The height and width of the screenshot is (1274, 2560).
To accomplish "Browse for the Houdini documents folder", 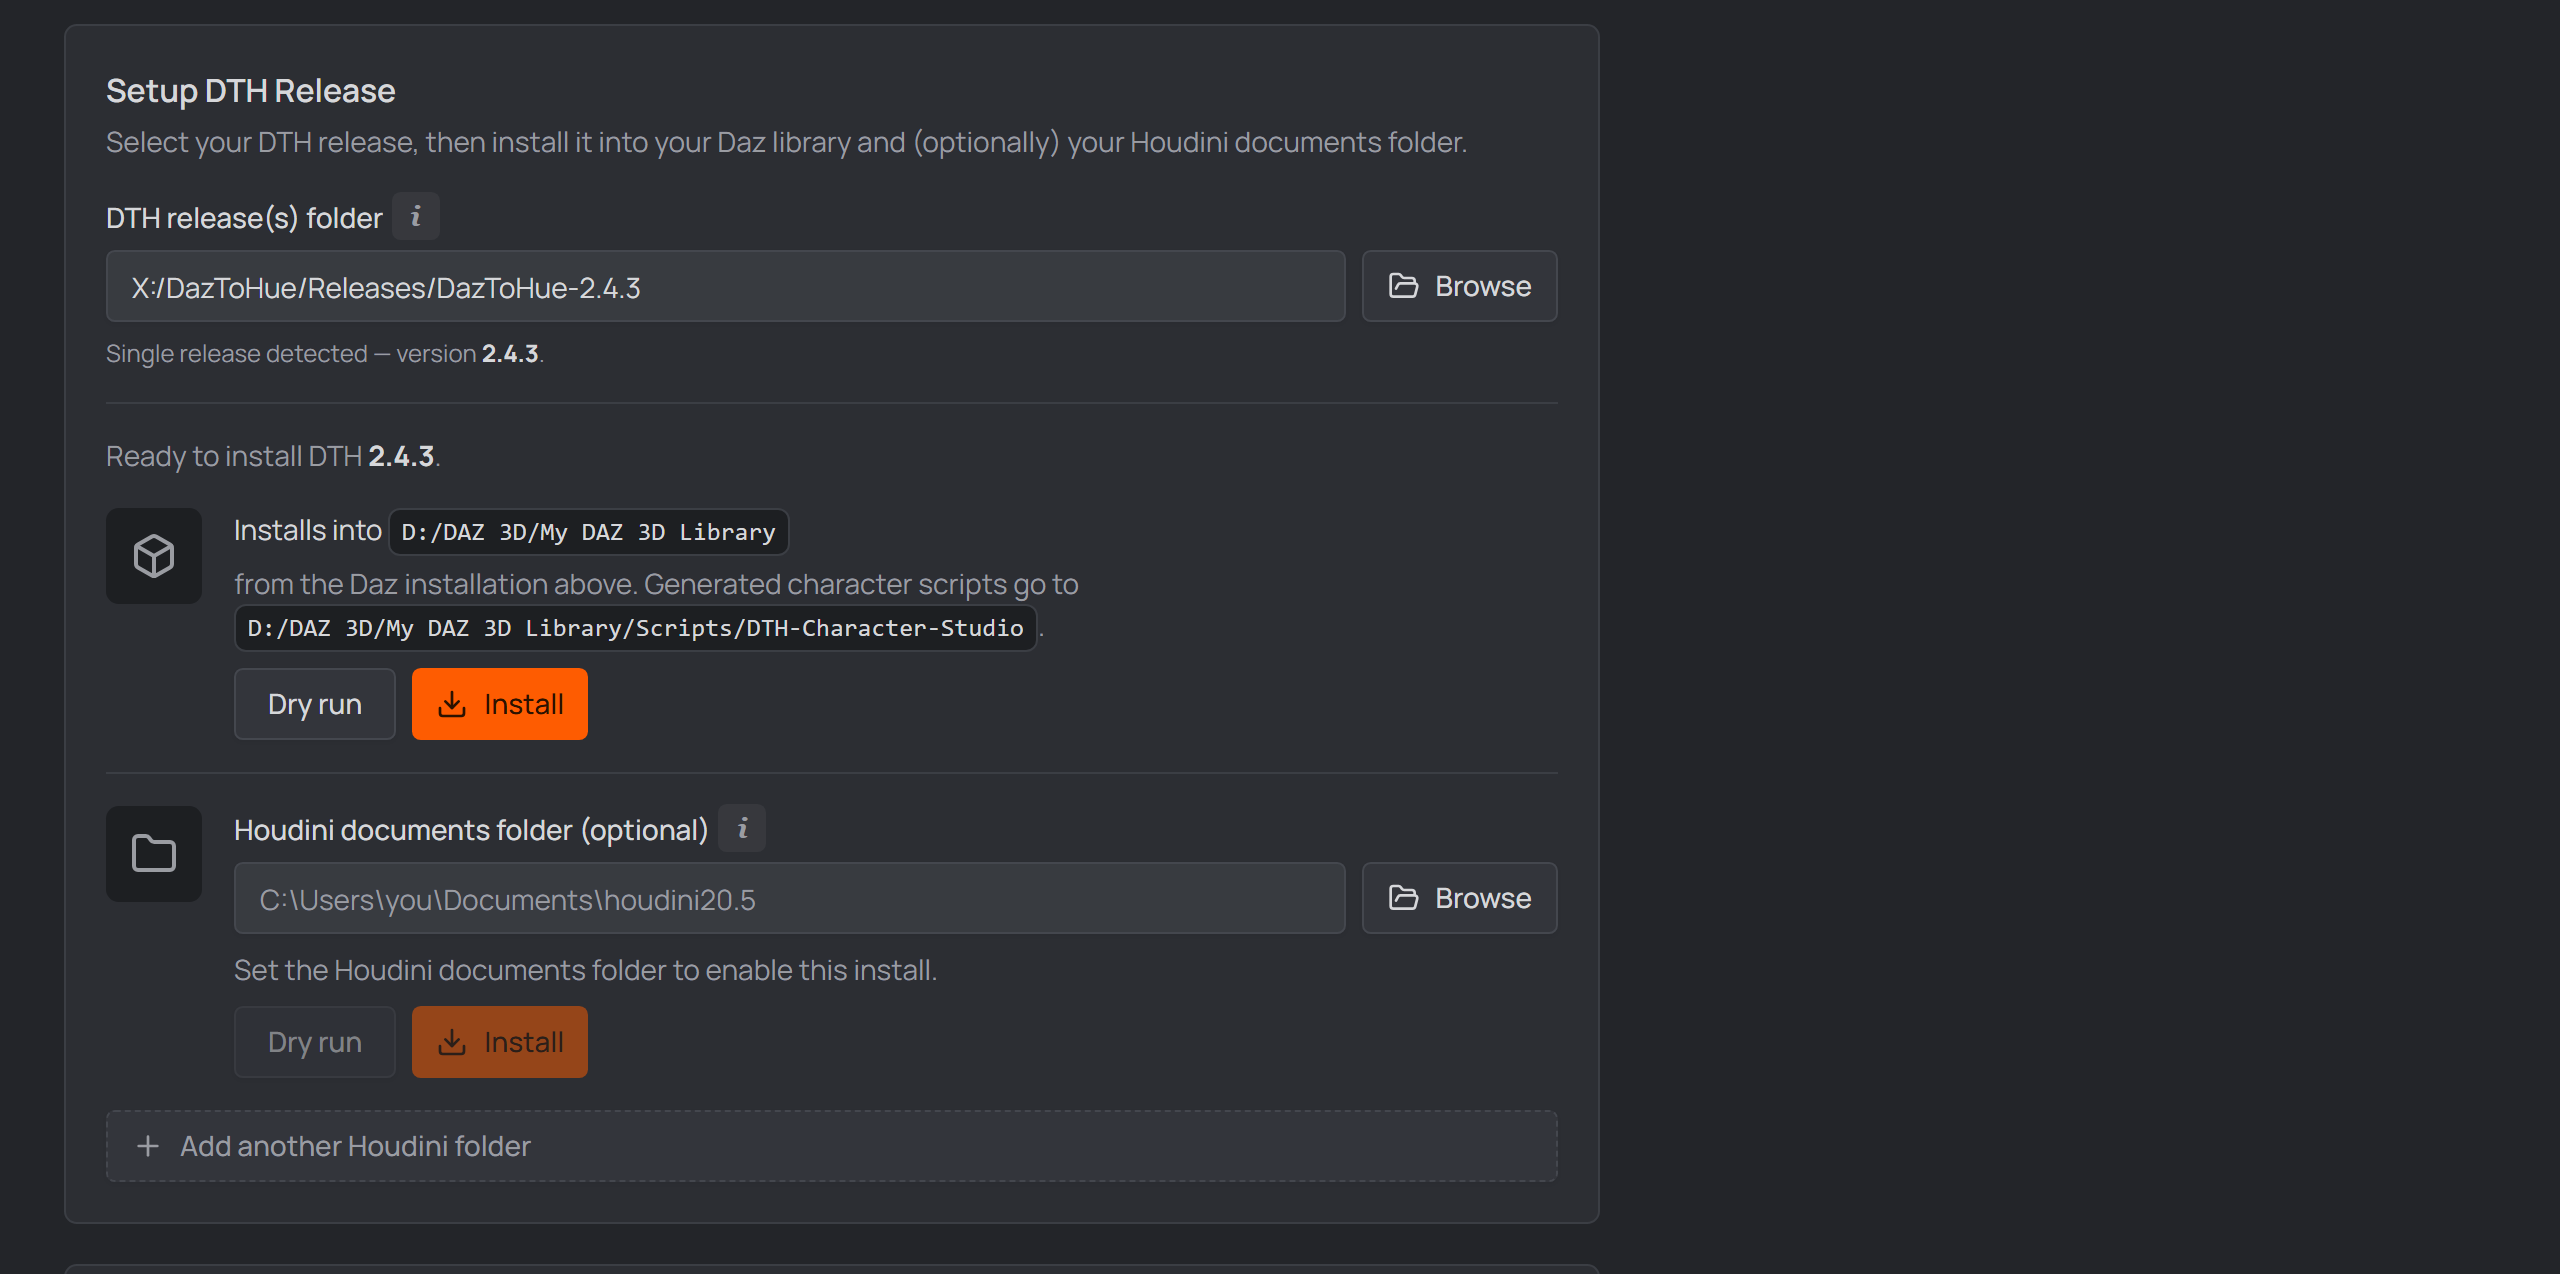I will coord(1460,898).
